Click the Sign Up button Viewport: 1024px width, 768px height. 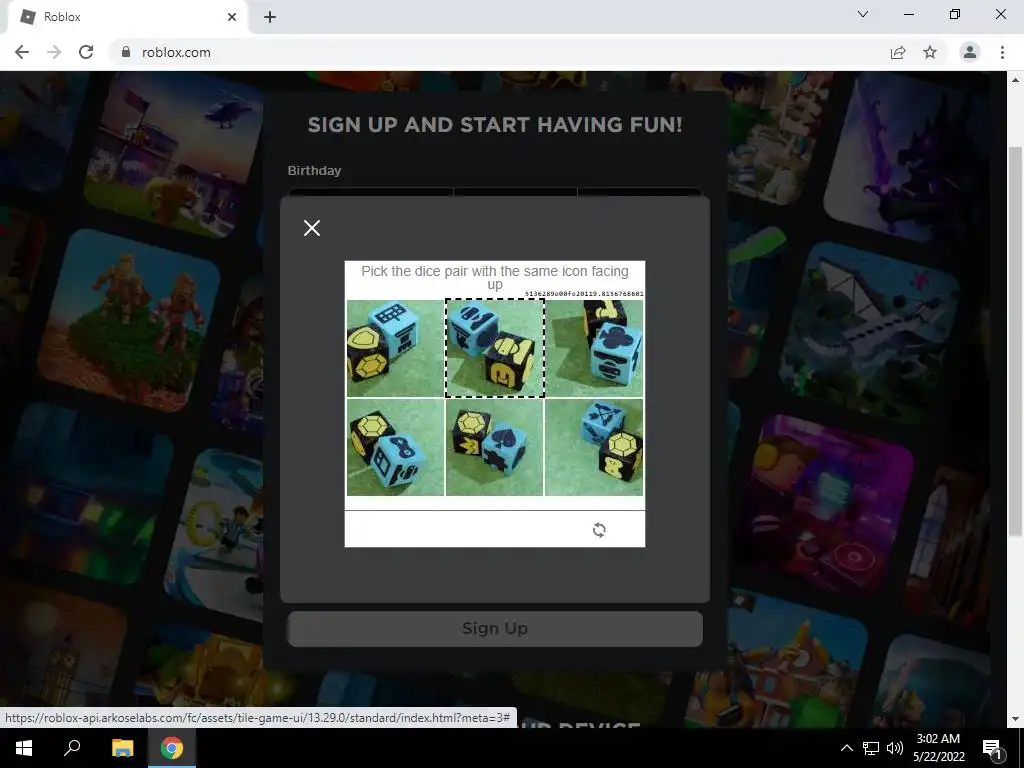pos(495,628)
